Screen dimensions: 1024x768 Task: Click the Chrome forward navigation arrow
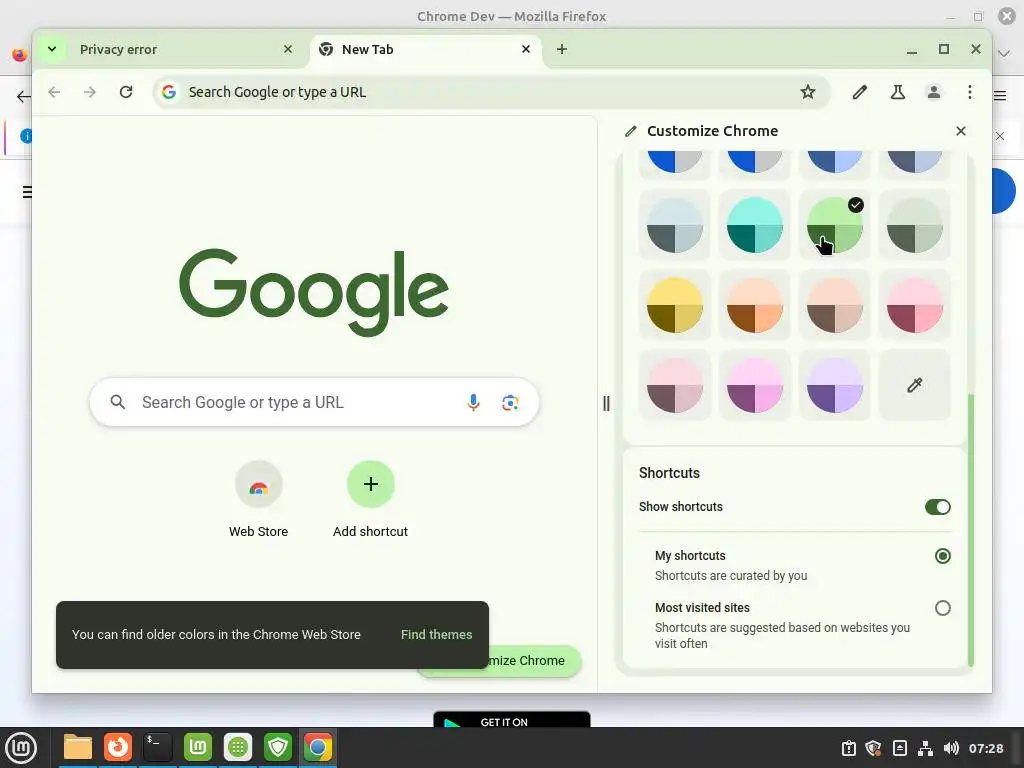pos(89,92)
